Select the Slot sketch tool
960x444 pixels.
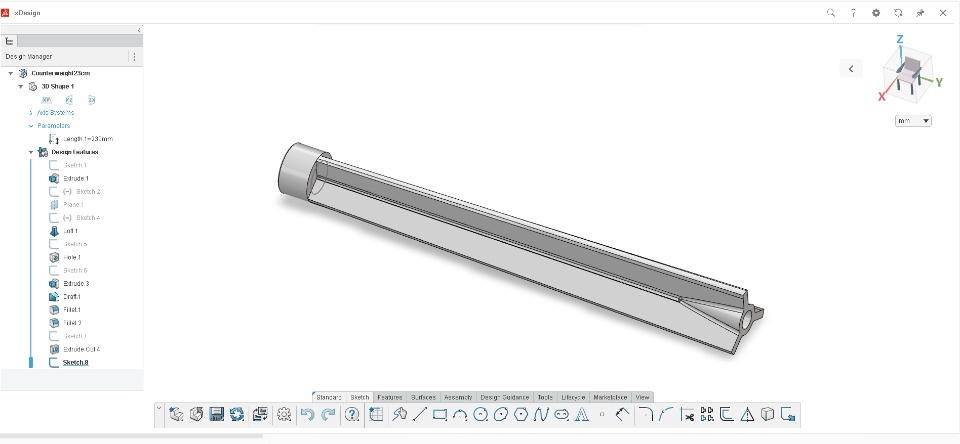[561, 415]
